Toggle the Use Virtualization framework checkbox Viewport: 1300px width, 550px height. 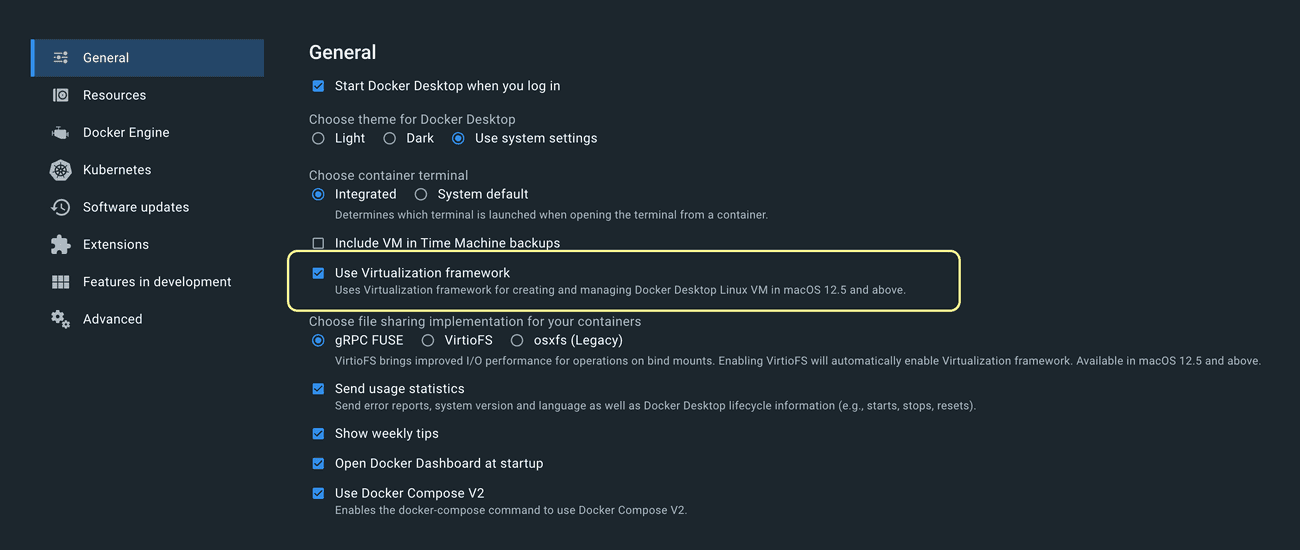[x=318, y=273]
